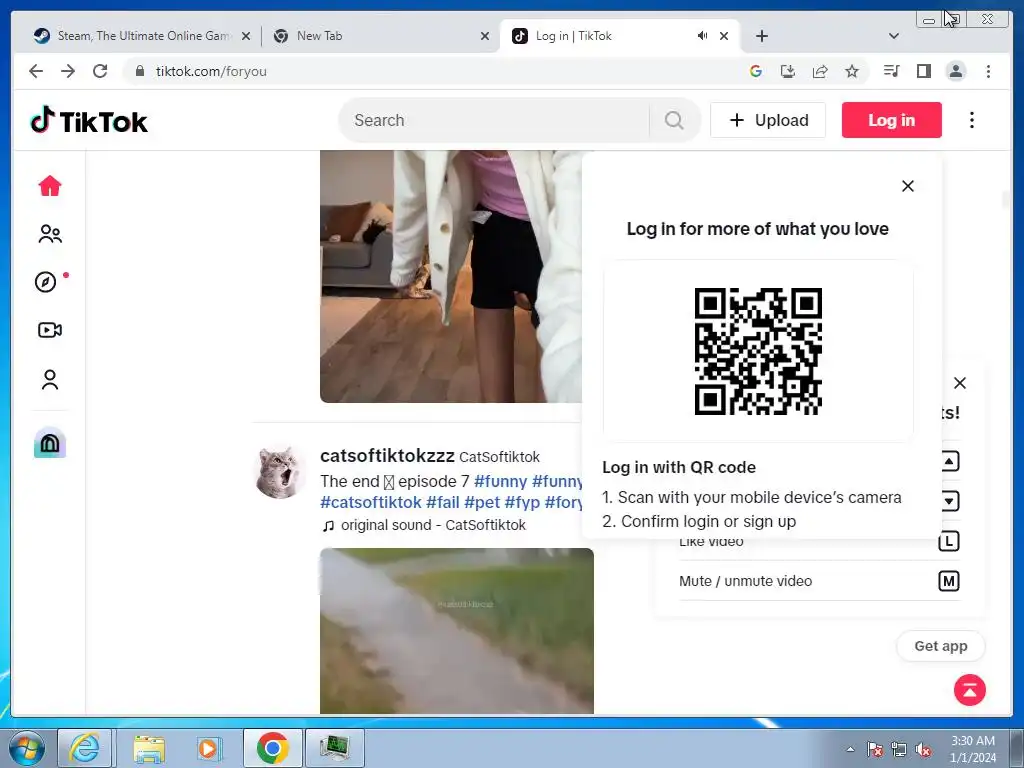Click the Google icon in address bar

pos(756,71)
